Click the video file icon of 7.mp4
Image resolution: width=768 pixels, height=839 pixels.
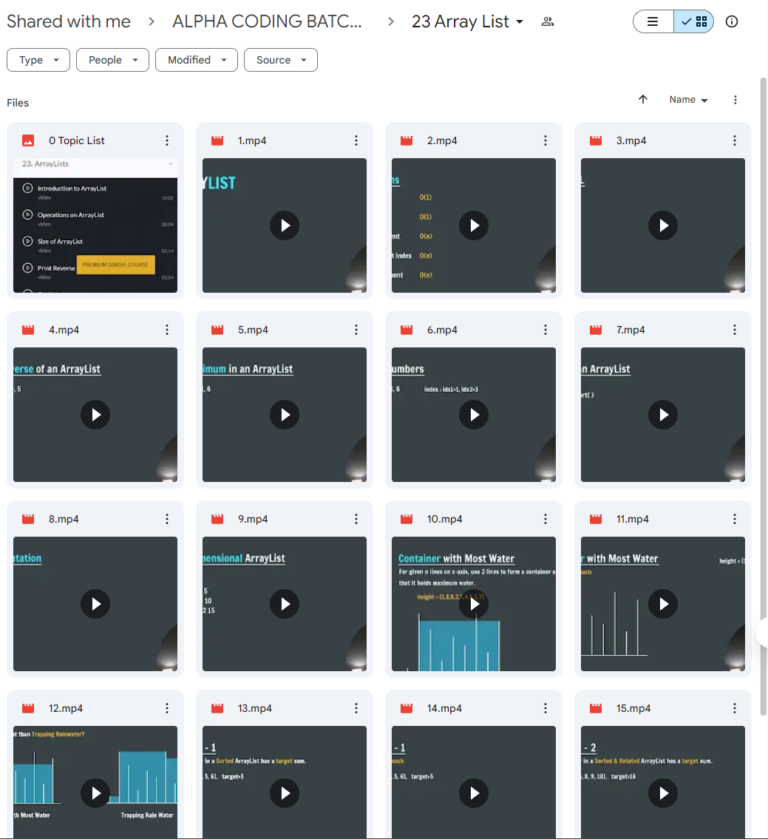(x=597, y=330)
